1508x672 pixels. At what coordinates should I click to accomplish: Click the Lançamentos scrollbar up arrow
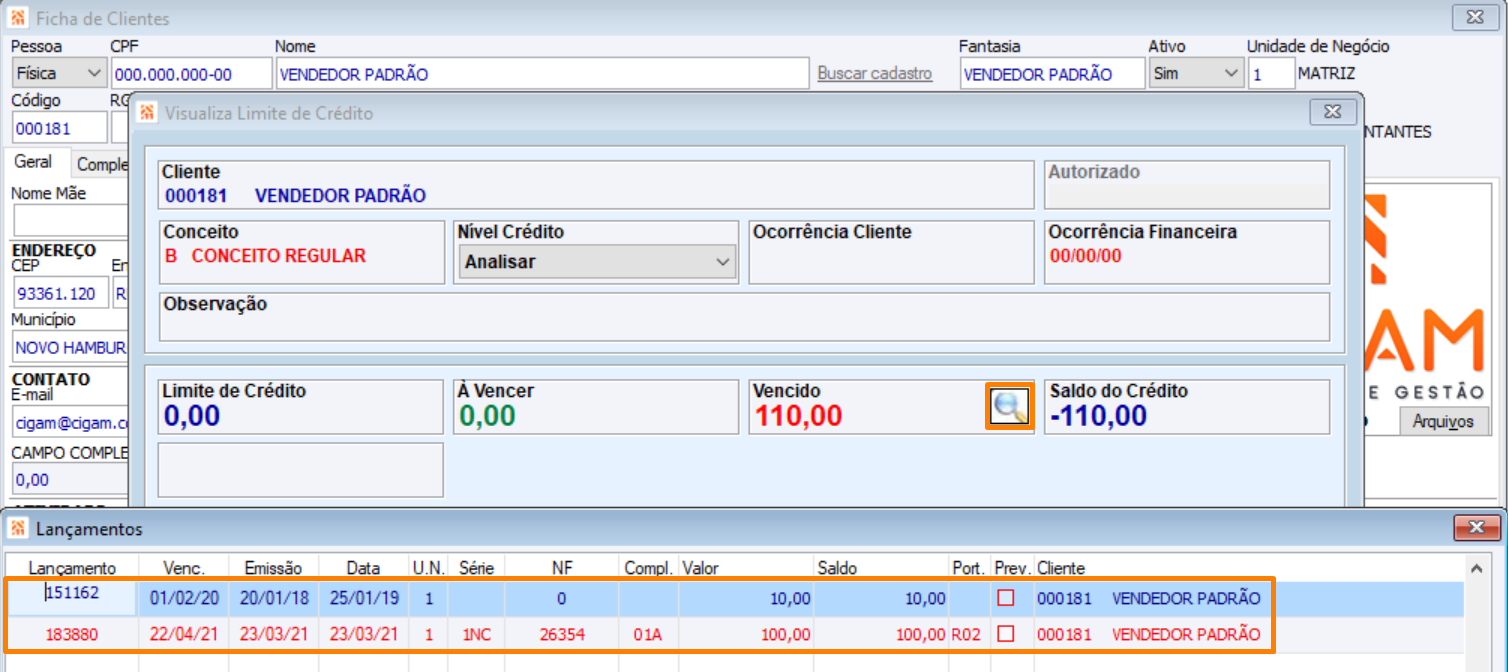tap(1478, 567)
